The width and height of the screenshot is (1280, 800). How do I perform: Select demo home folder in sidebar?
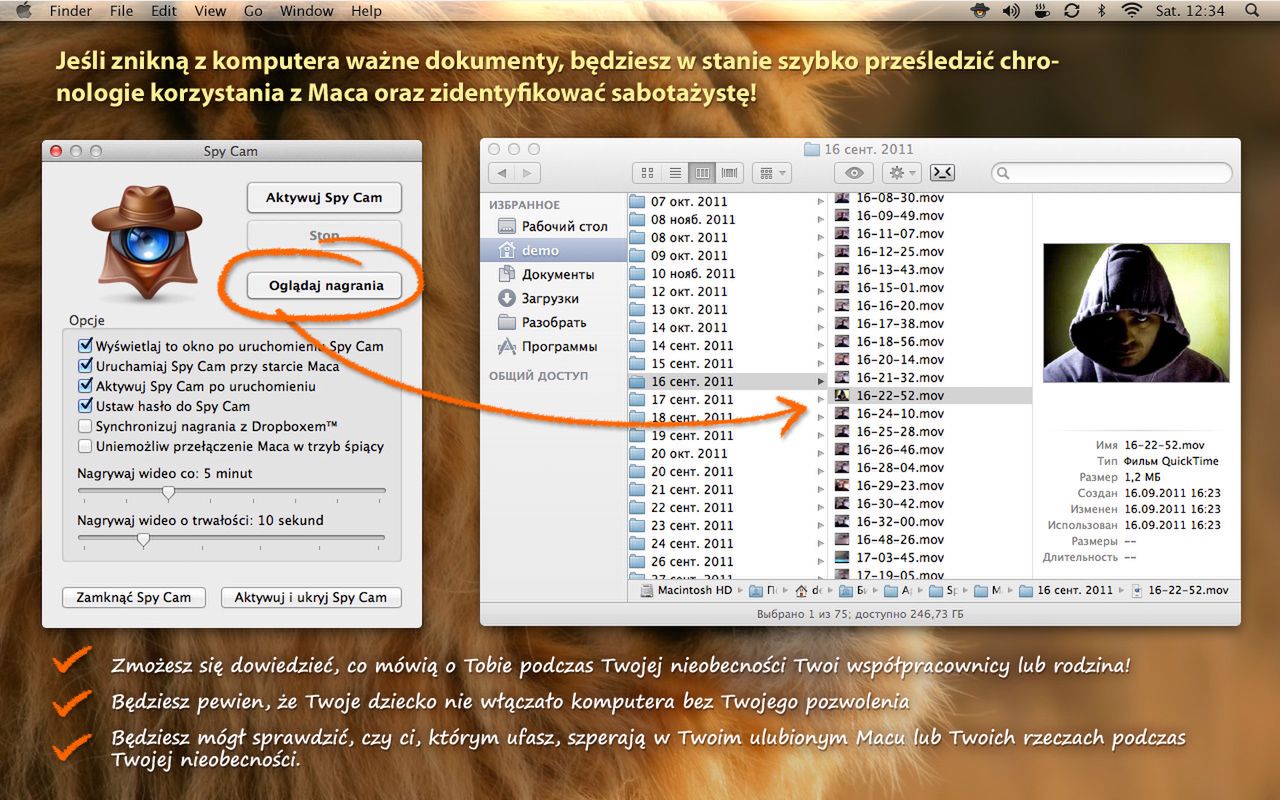554,250
